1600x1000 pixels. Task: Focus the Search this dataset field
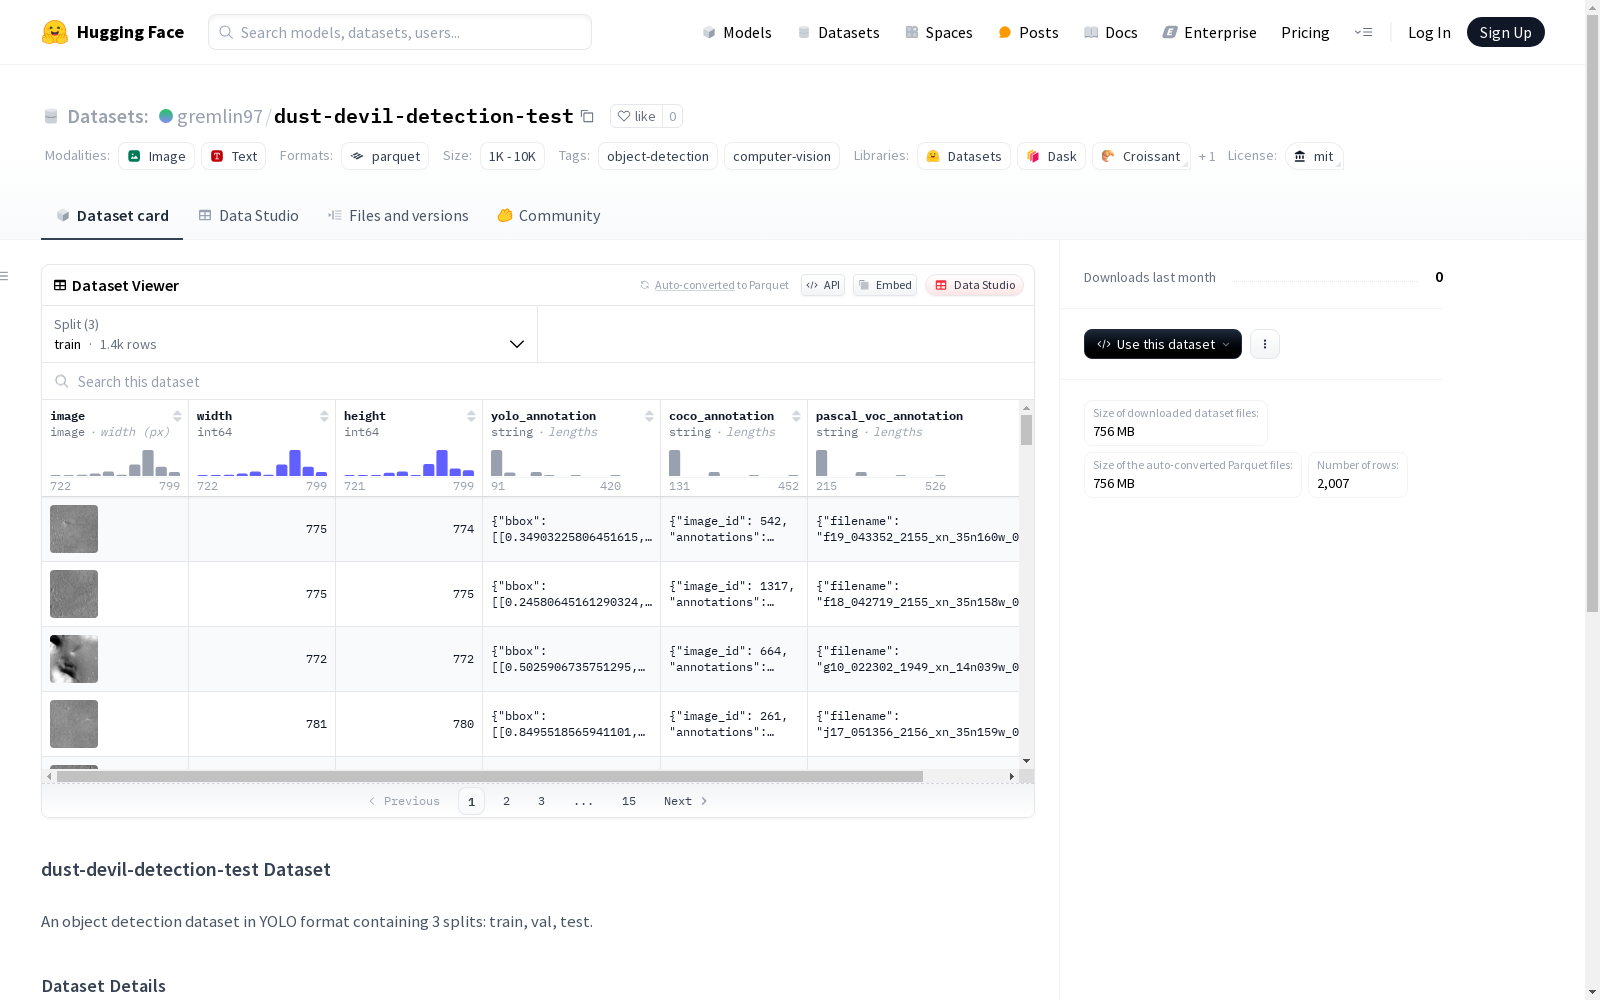538,381
